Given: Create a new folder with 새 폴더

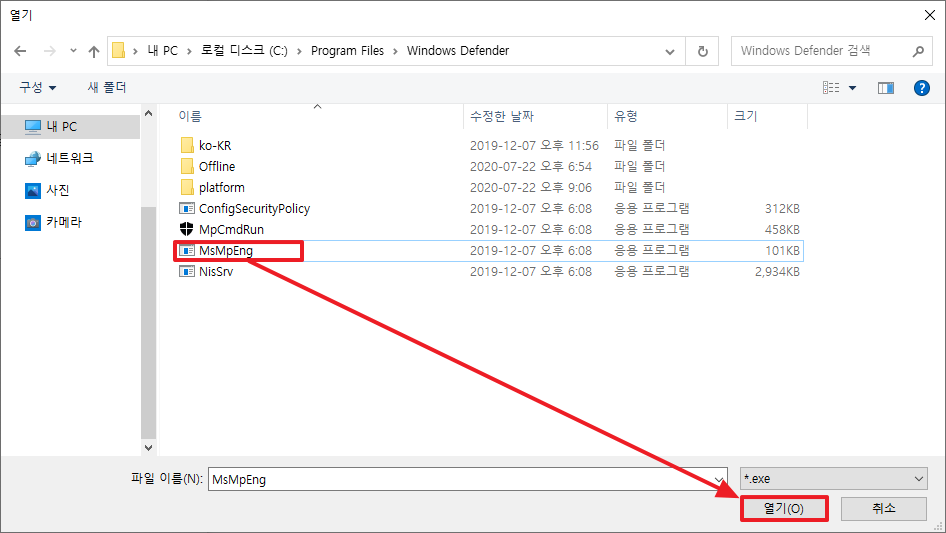Looking at the screenshot, I should pyautogui.click(x=107, y=88).
